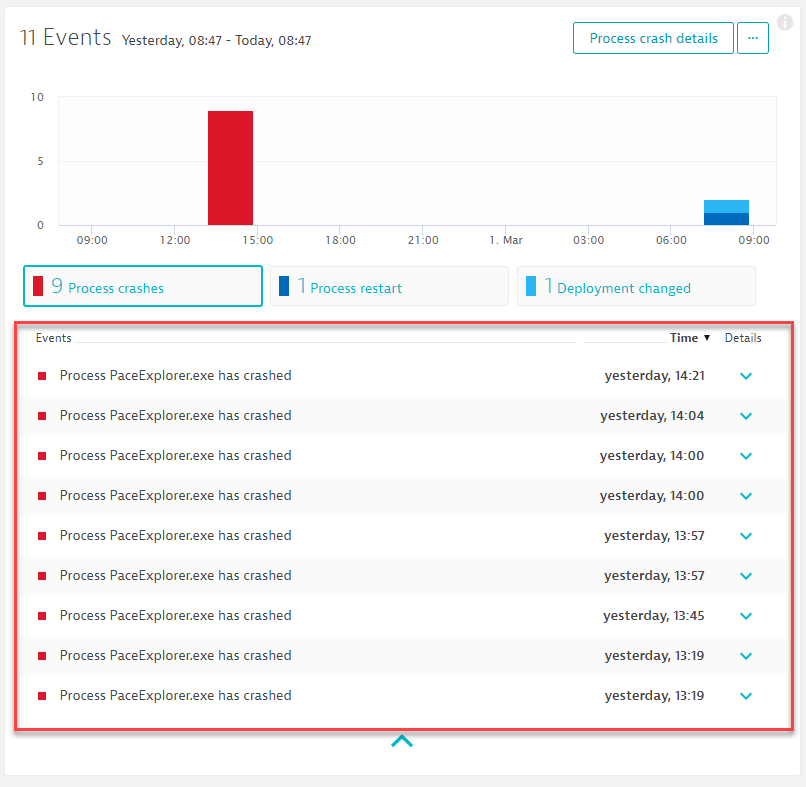
Task: Click the blue marker inside the Deployment changed filter
Action: pyautogui.click(x=531, y=286)
